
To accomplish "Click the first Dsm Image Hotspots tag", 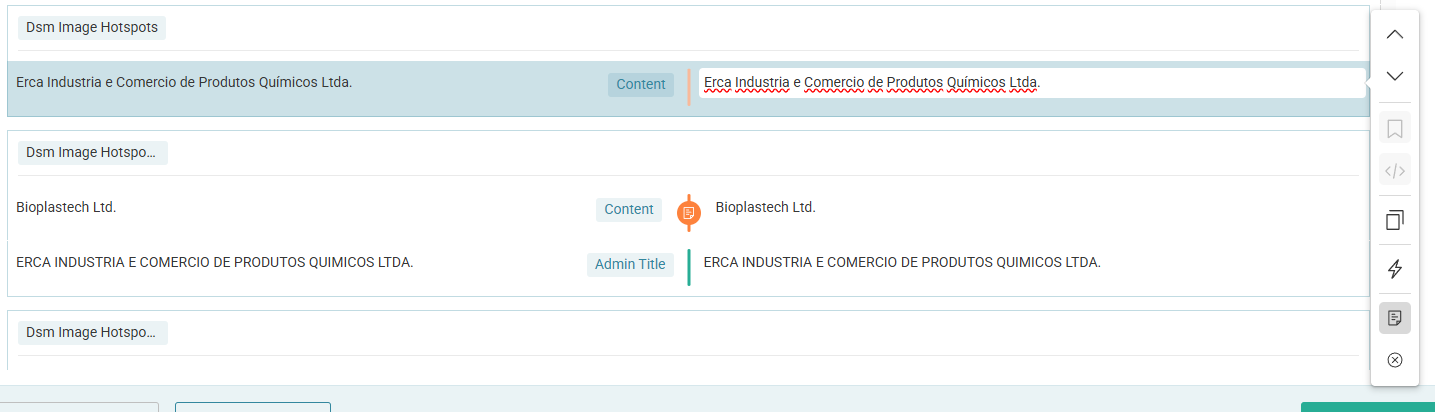I will click(92, 28).
